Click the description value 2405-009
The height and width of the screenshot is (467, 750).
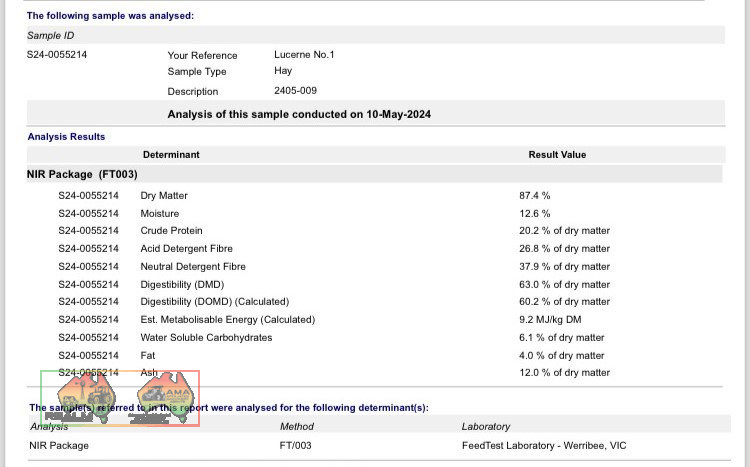(x=295, y=91)
